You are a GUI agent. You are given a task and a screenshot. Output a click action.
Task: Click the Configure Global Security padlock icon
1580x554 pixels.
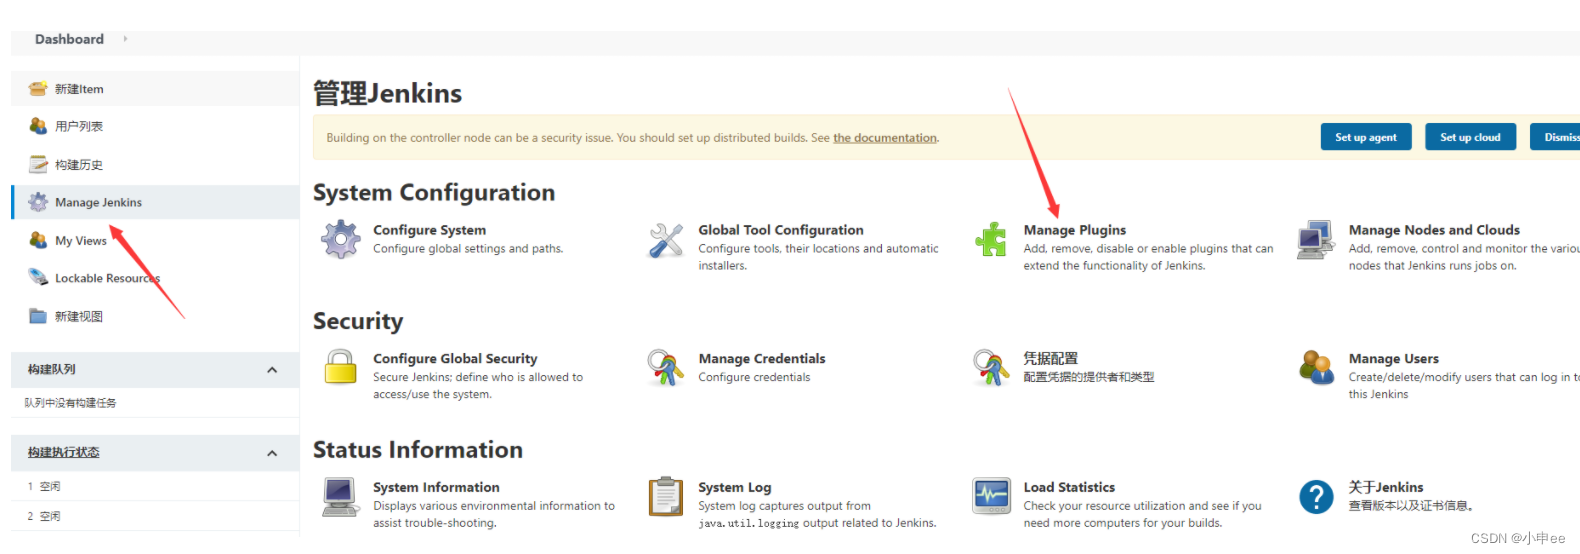coord(341,368)
